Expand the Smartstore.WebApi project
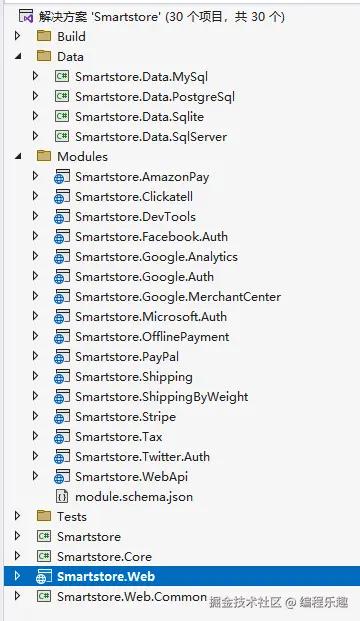 [x=35, y=476]
